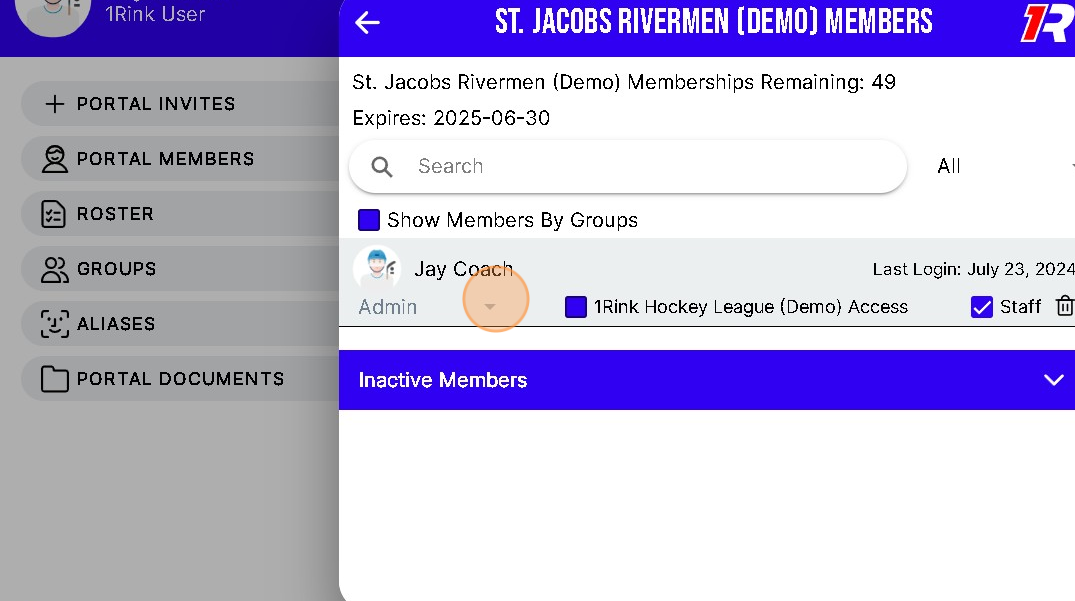Viewport: 1075px width, 601px height.
Task: Enable Show Members By Groups checkbox
Action: pos(369,220)
